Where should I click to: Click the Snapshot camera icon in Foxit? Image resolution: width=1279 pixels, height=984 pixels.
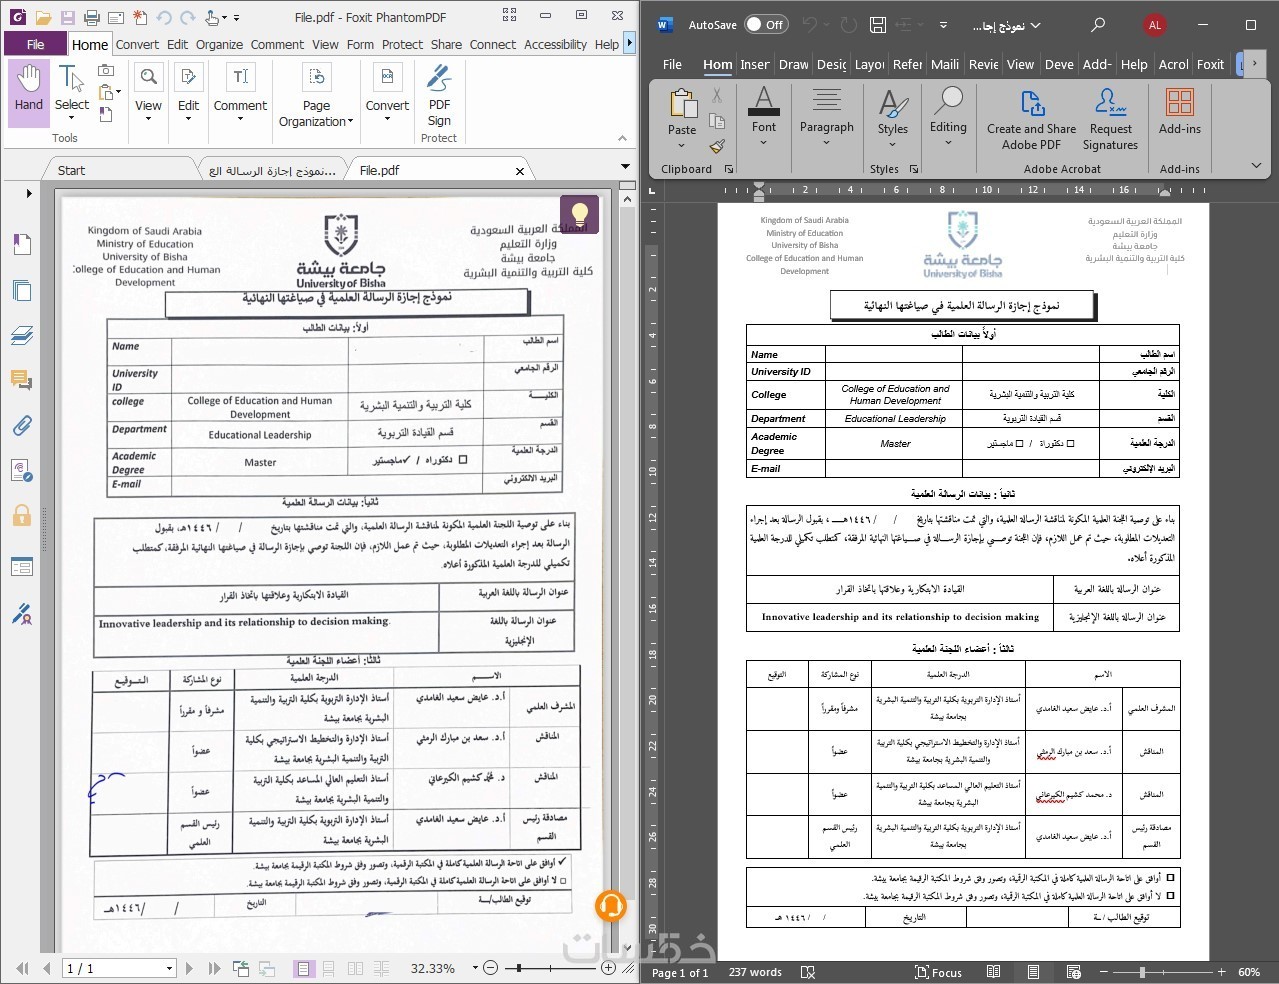(x=106, y=70)
